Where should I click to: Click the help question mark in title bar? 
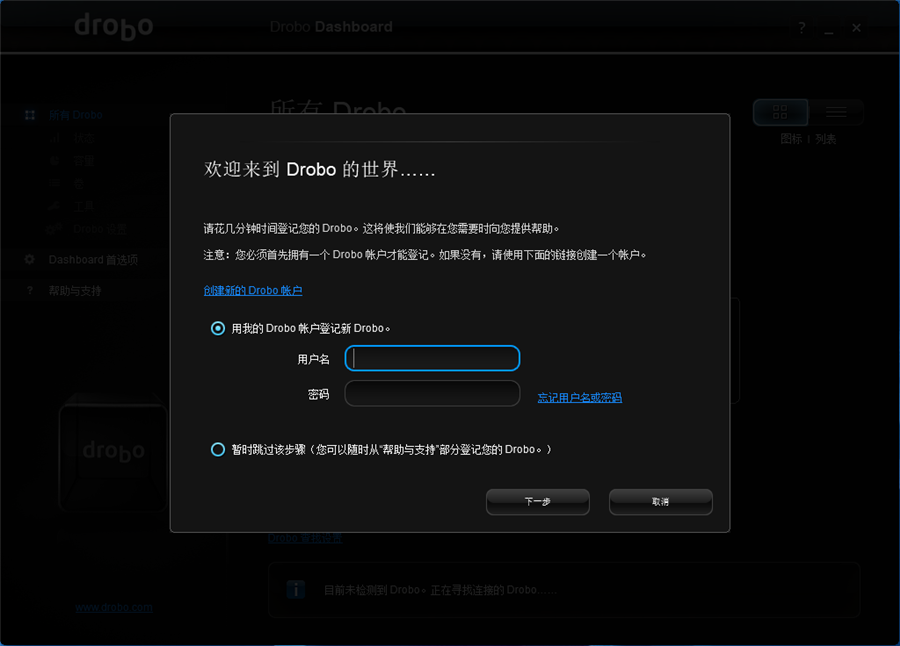click(801, 28)
